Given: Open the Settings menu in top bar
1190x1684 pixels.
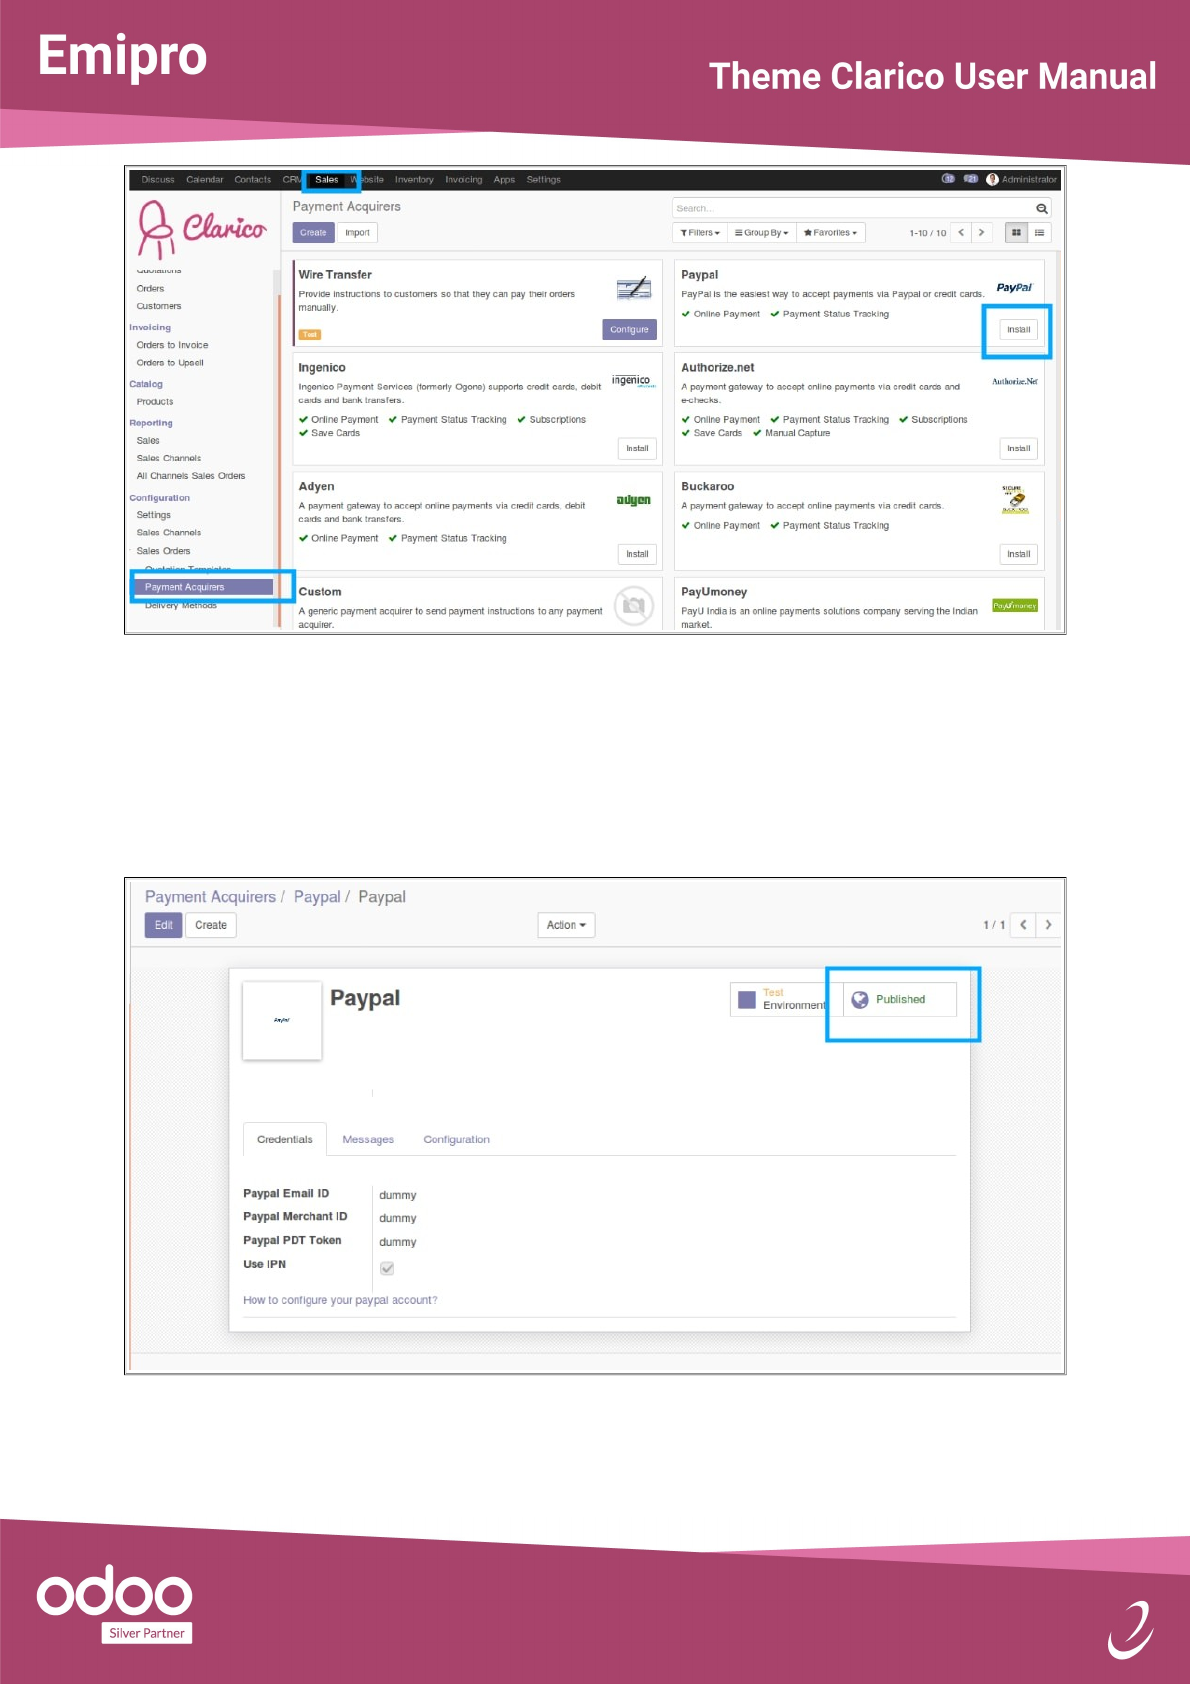Looking at the screenshot, I should 544,180.
